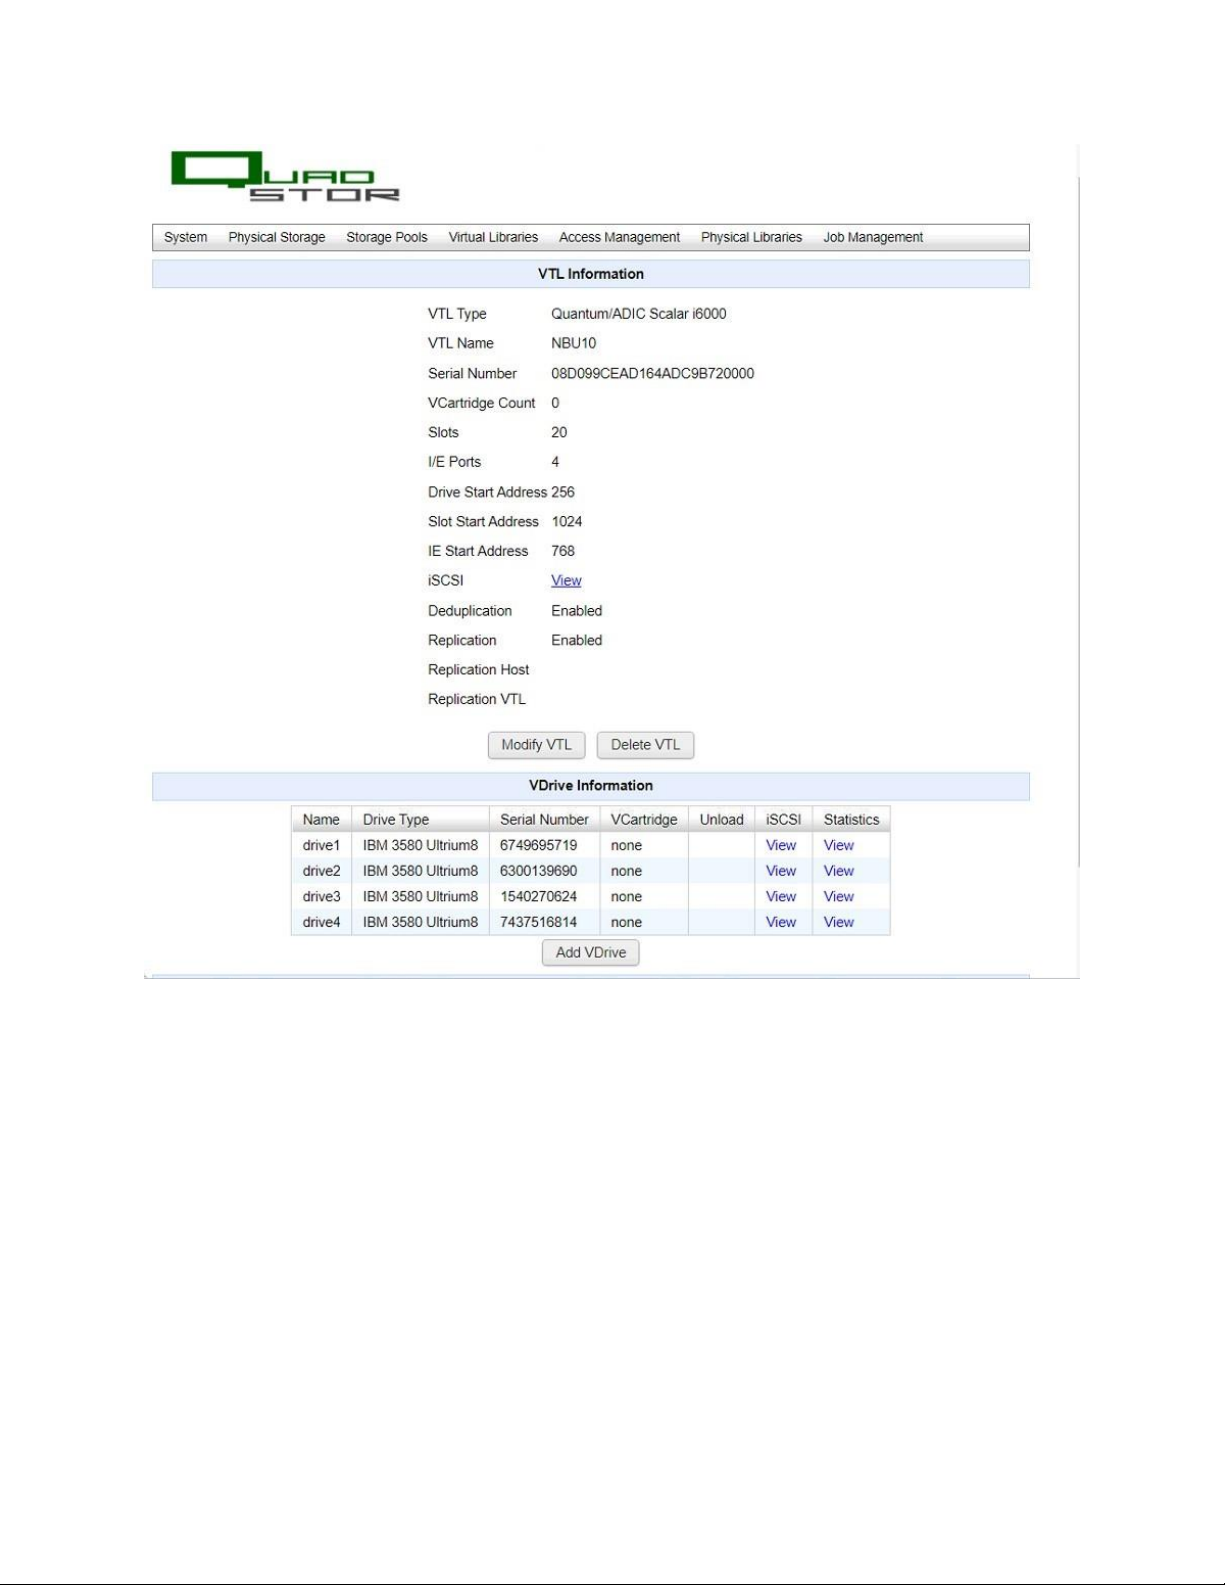The width and height of the screenshot is (1225, 1585).
Task: View iSCSI settings for drive1
Action: pyautogui.click(x=781, y=845)
